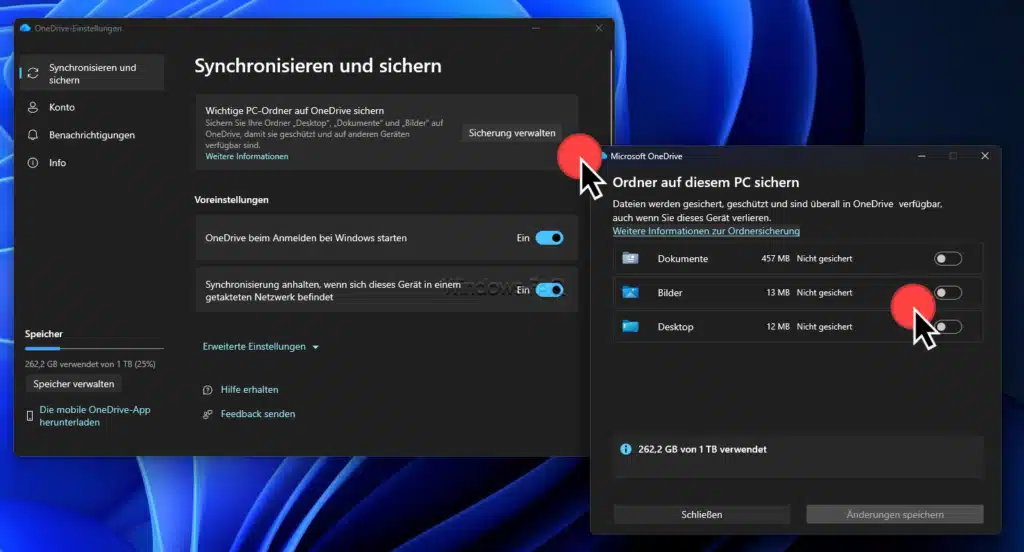Click the Bilder folder name
Viewport: 1024px width, 552px height.
669,293
